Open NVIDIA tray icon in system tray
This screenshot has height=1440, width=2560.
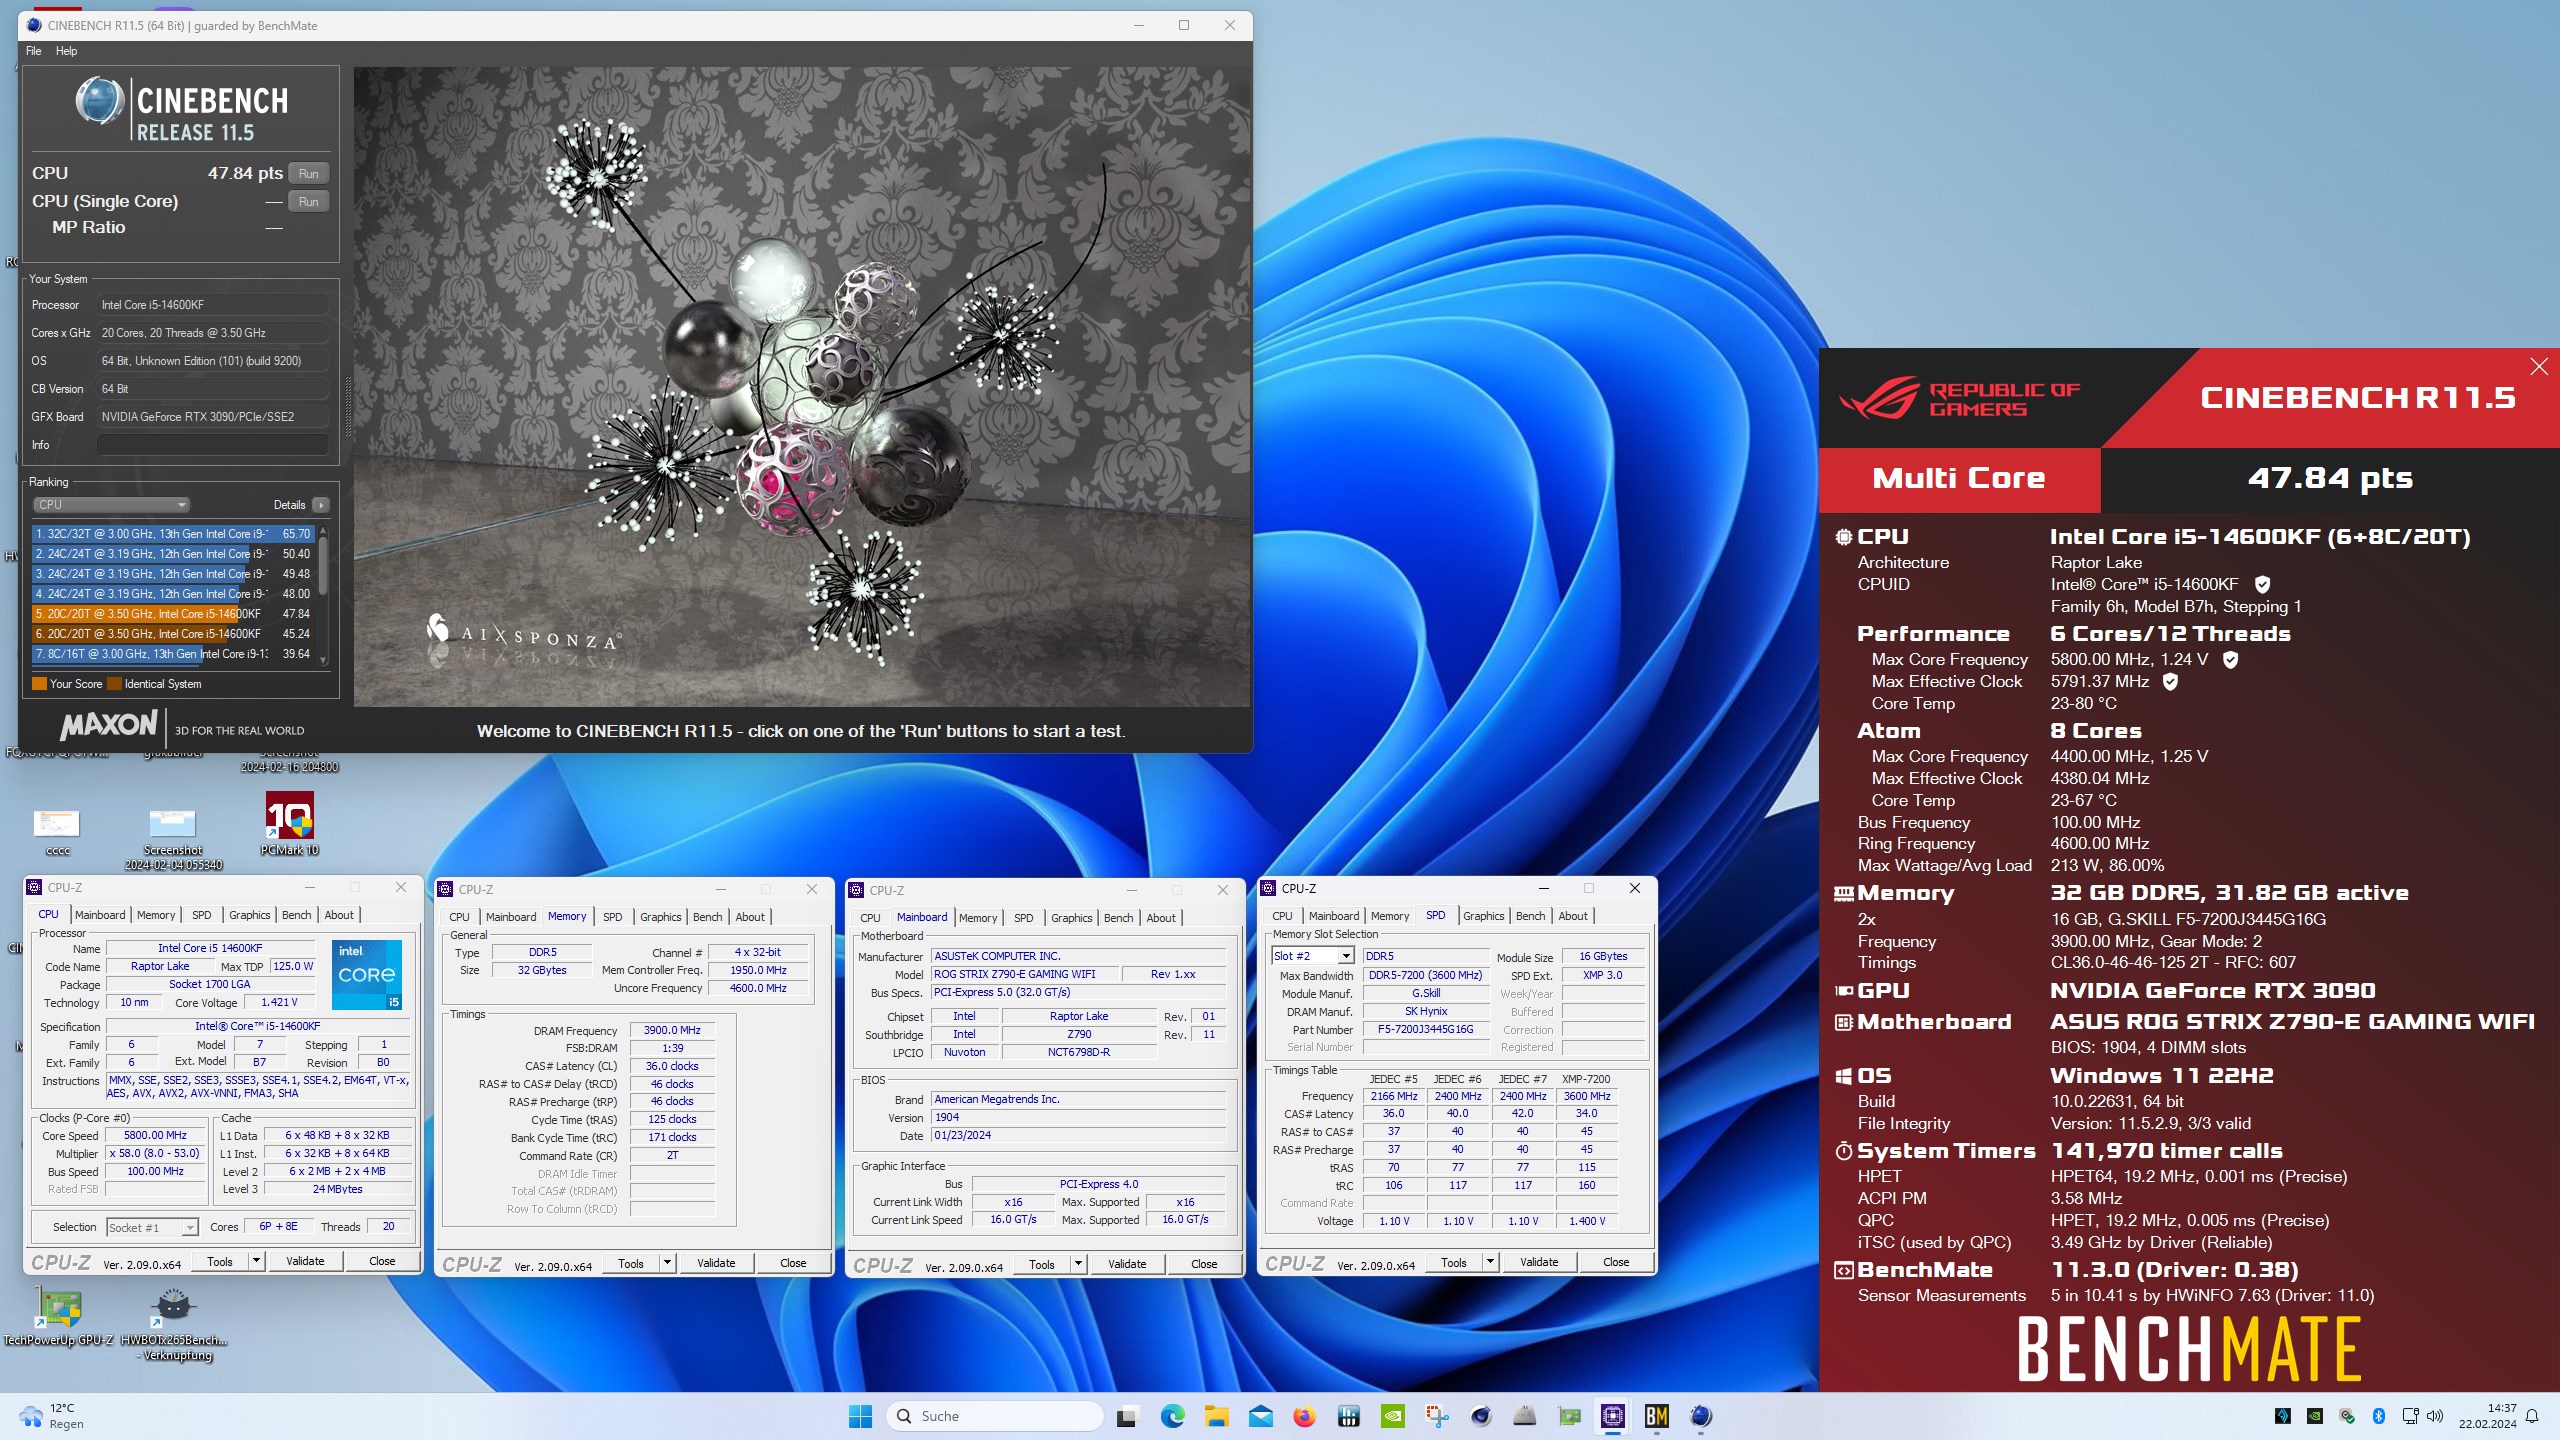pos(2314,1416)
